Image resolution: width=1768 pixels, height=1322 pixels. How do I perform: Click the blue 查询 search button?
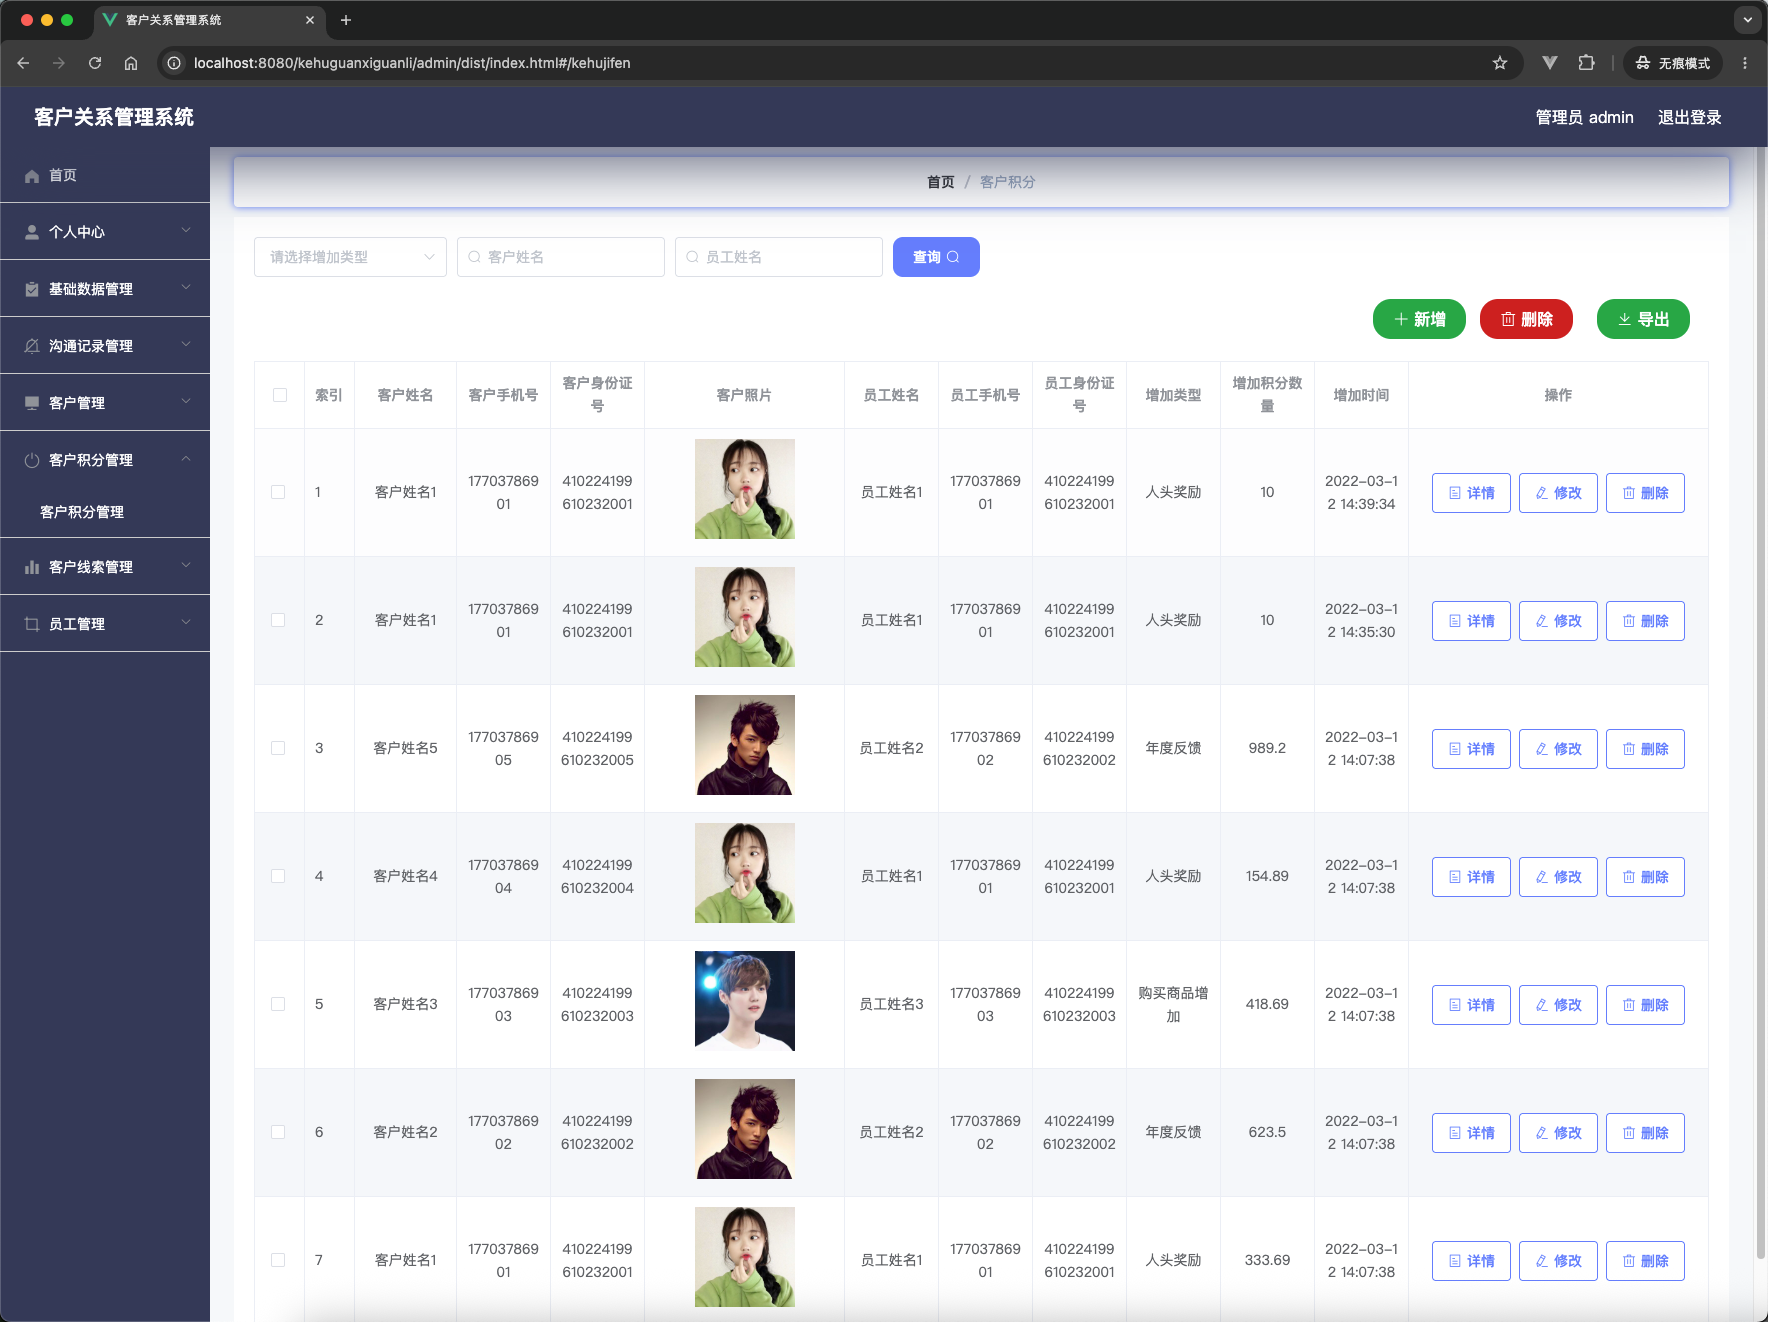point(936,257)
